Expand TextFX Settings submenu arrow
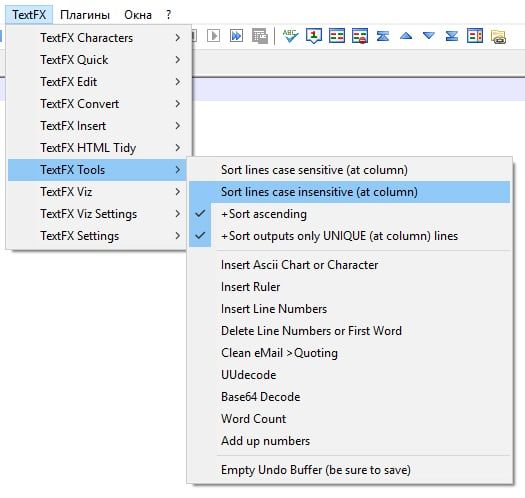 (x=178, y=236)
